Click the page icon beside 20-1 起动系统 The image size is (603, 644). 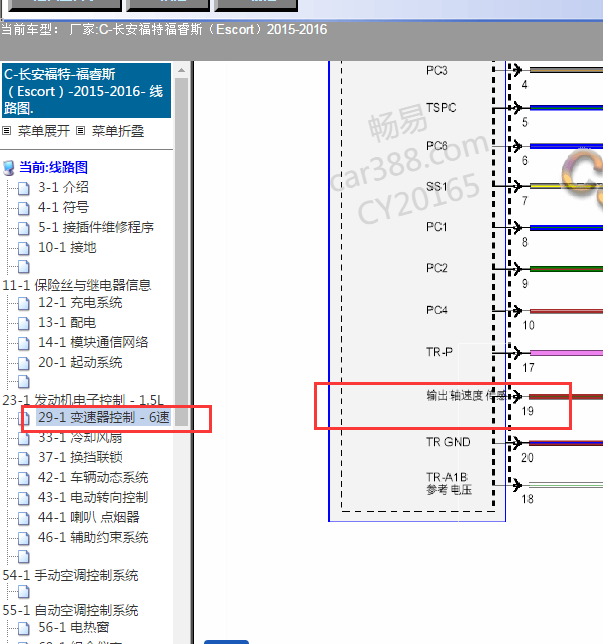tap(24, 363)
